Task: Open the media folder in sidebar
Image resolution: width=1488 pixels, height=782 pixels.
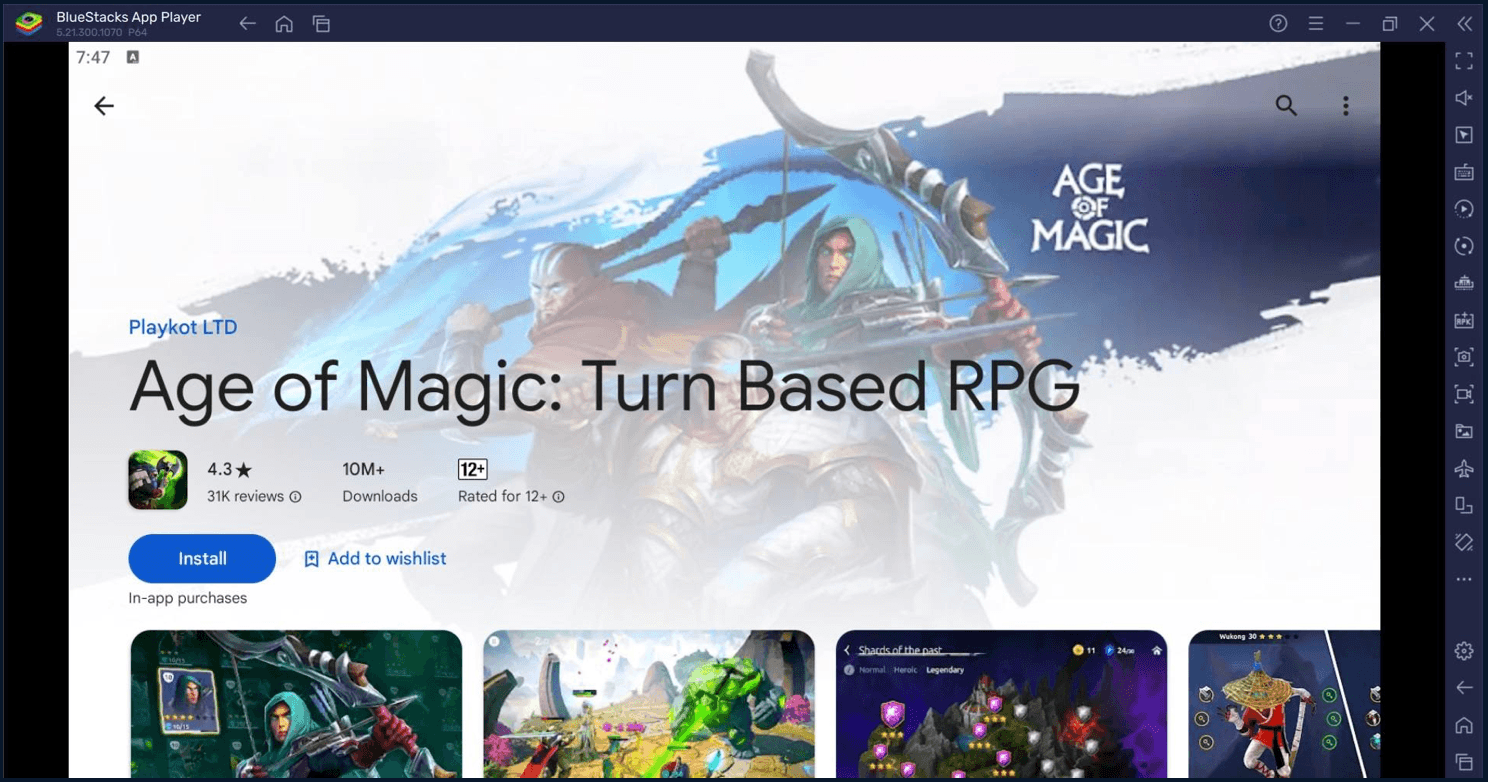Action: click(1464, 431)
